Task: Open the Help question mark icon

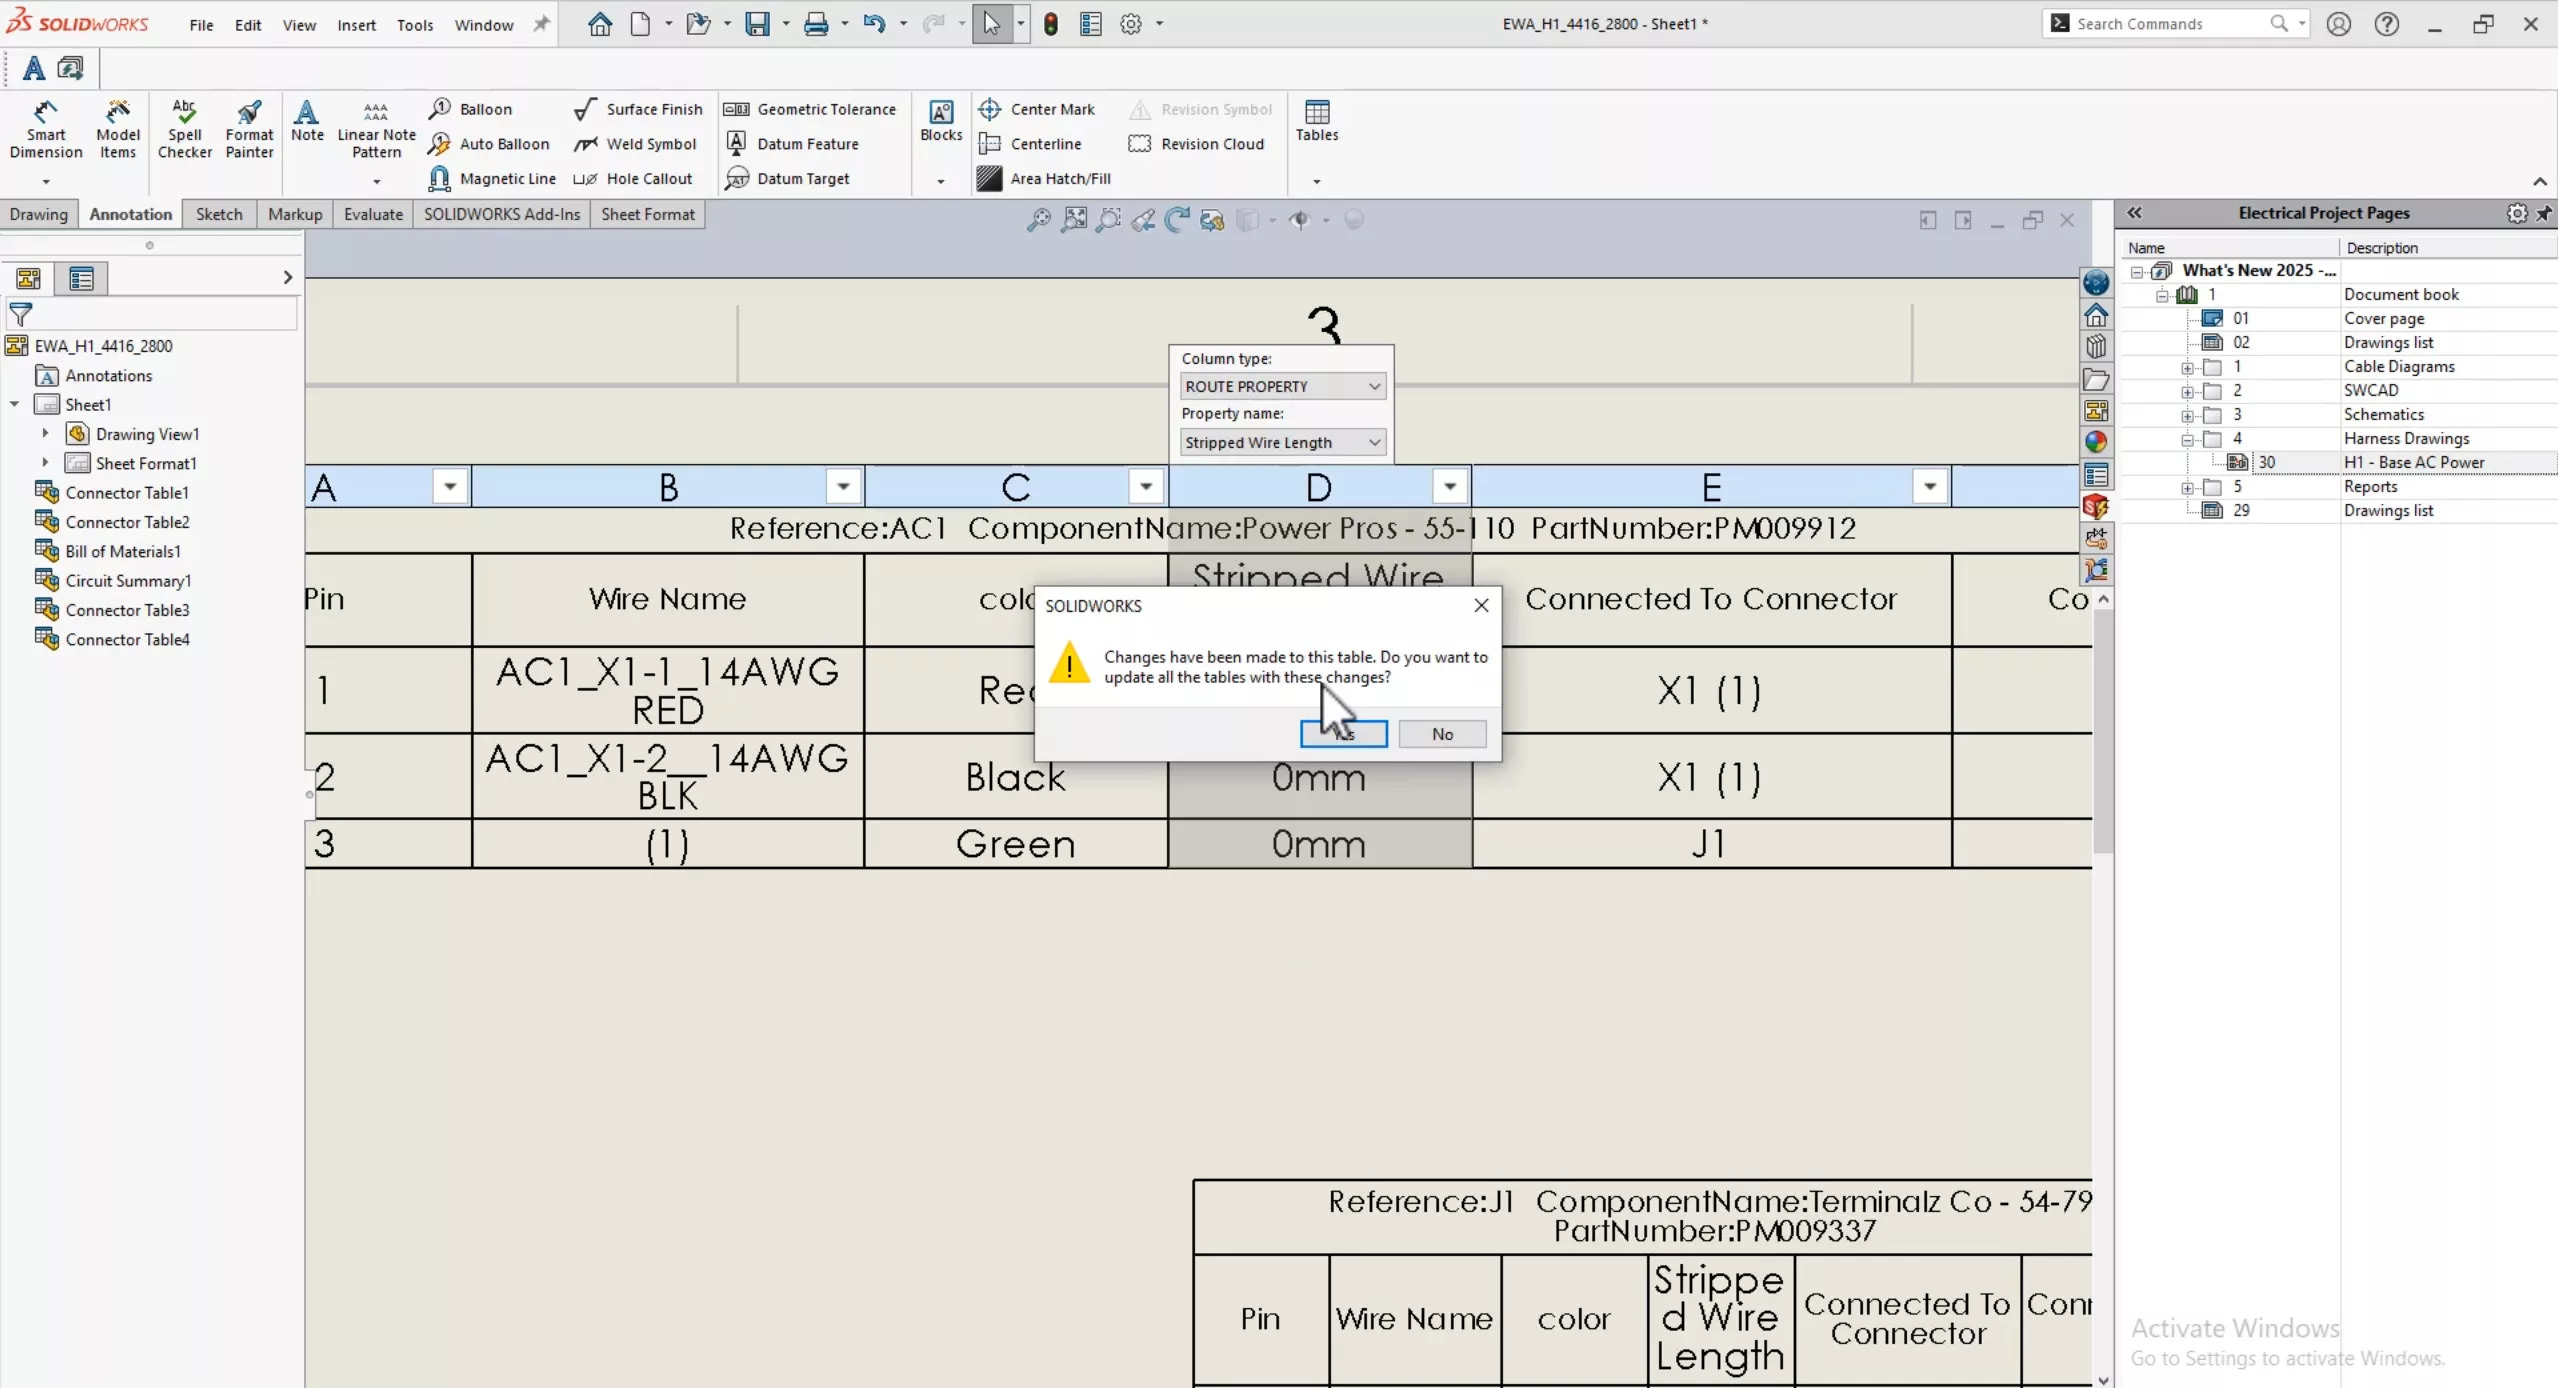Action: 2386,24
